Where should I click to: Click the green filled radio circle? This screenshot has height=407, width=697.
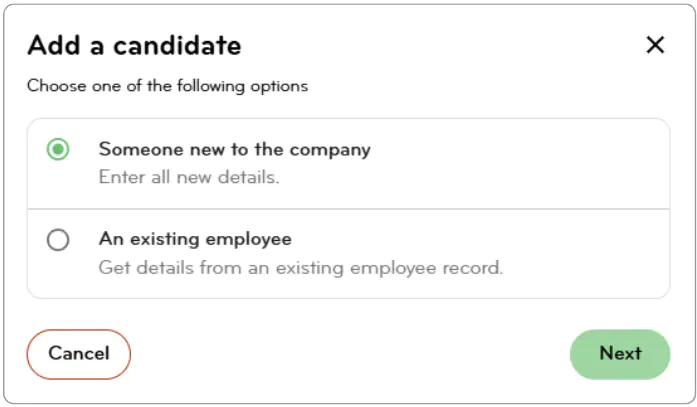pyautogui.click(x=58, y=150)
